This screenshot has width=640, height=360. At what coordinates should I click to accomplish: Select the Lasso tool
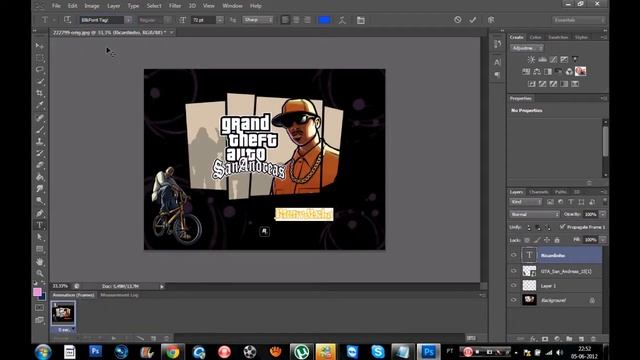tap(39, 69)
